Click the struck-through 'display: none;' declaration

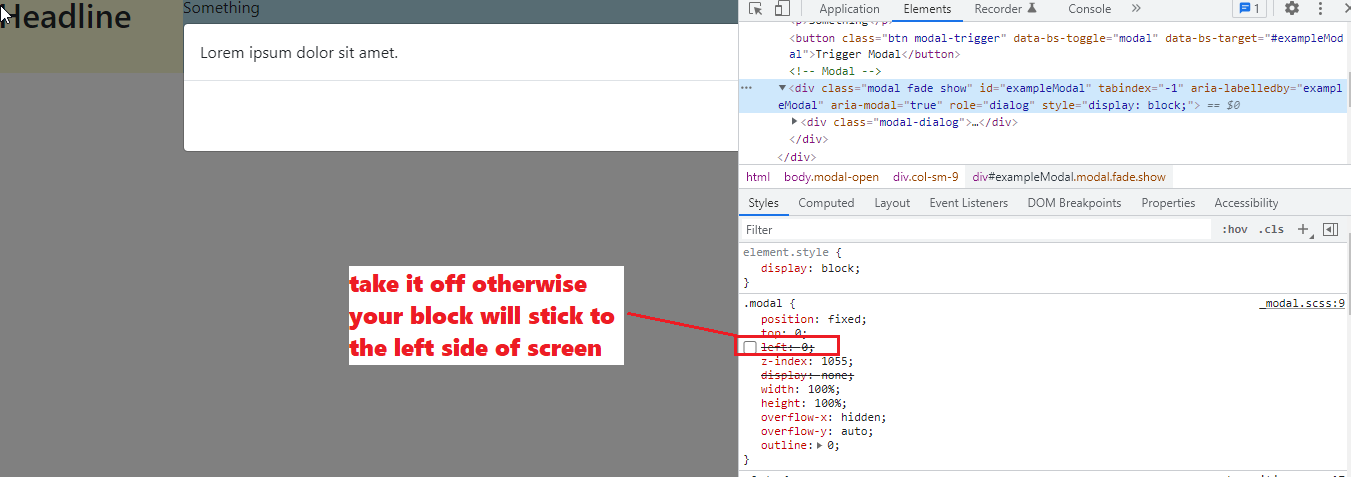pos(807,375)
